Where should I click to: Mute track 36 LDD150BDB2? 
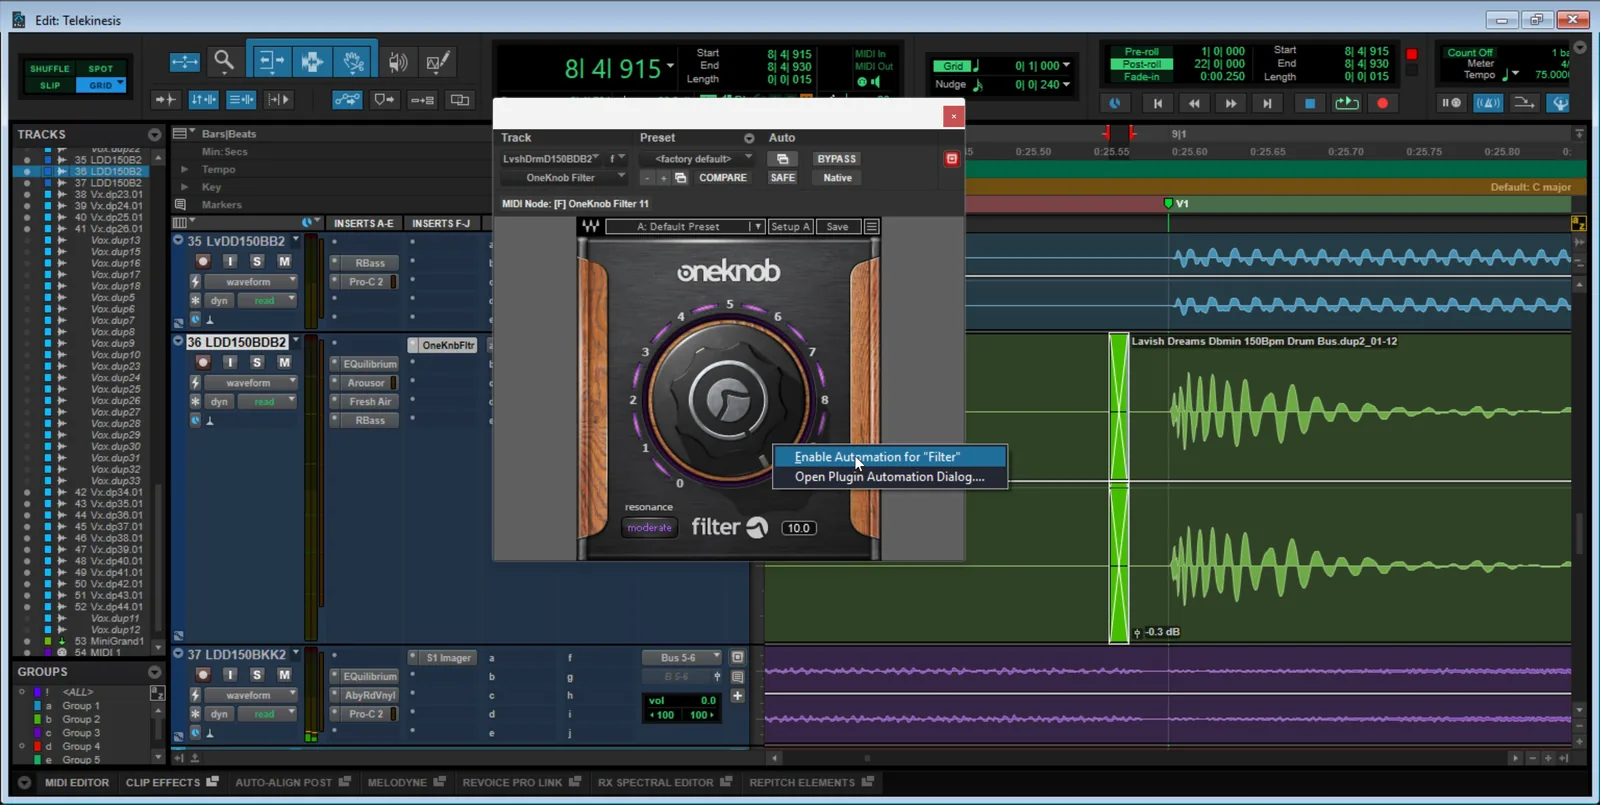click(284, 362)
